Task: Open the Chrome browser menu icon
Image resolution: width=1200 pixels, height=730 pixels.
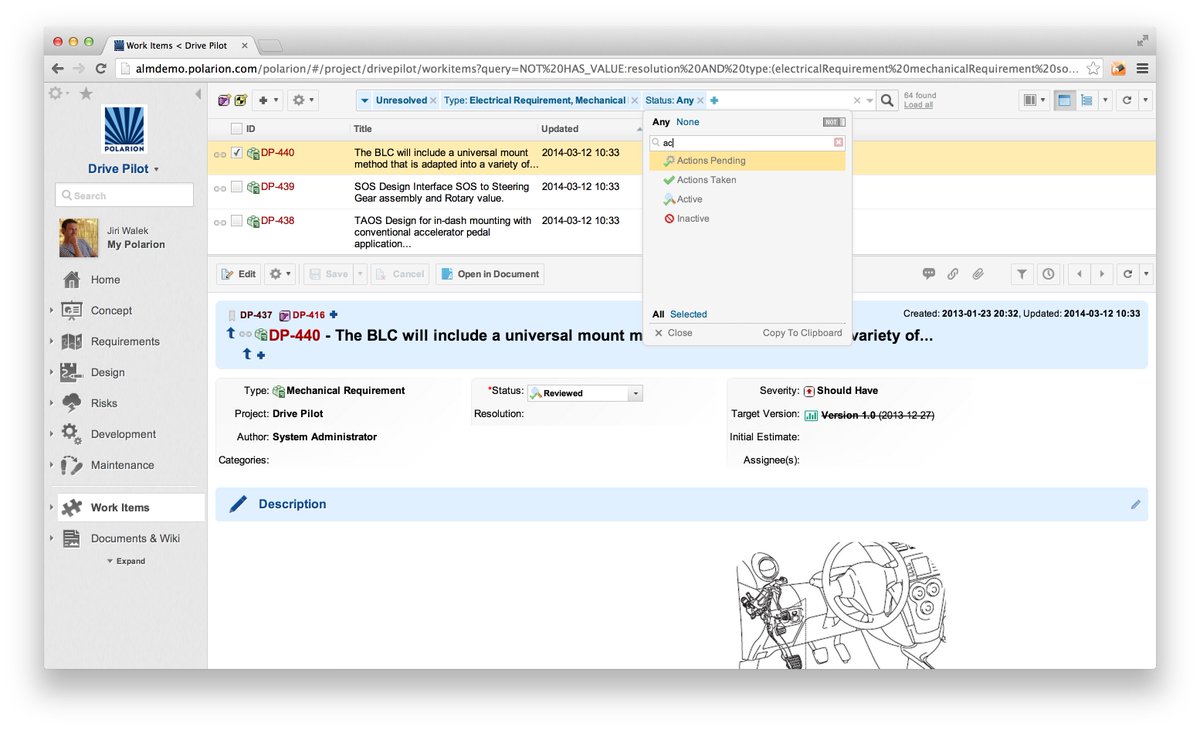Action: [1142, 69]
